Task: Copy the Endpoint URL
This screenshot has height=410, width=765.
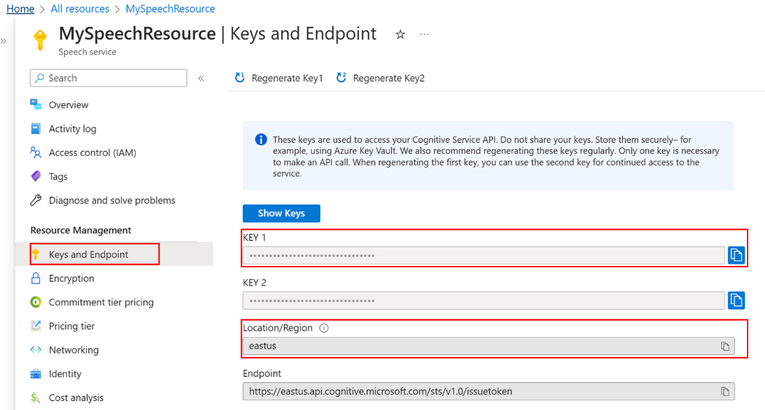Action: coord(725,391)
